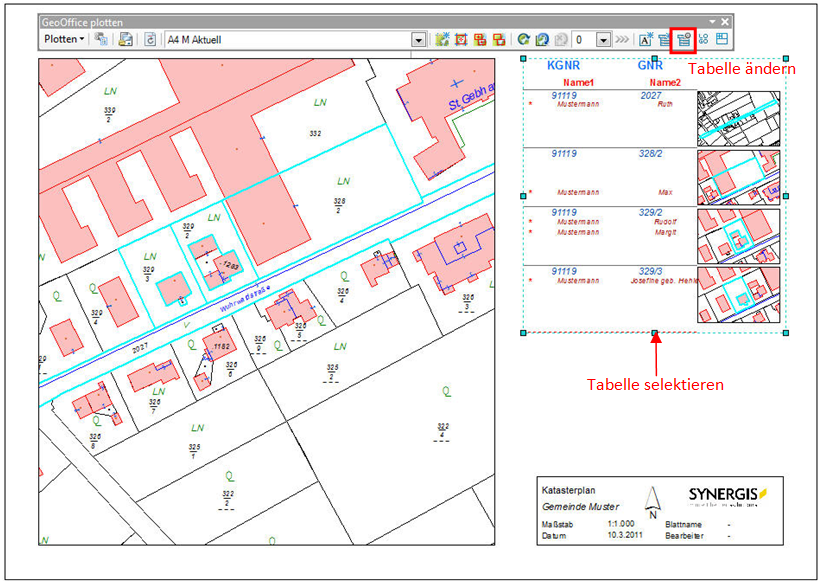Image resolution: width=819 pixels, height=583 pixels.
Task: Click the red frame target icon
Action: click(461, 40)
